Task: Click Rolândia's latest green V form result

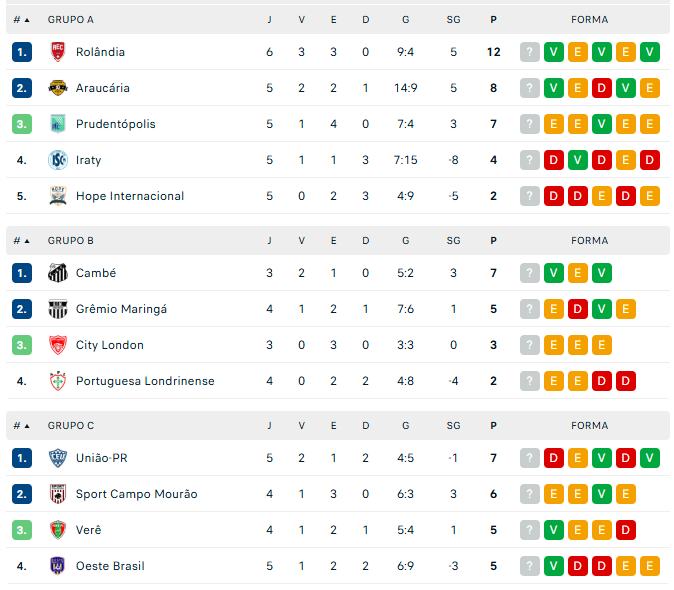Action: pos(650,52)
